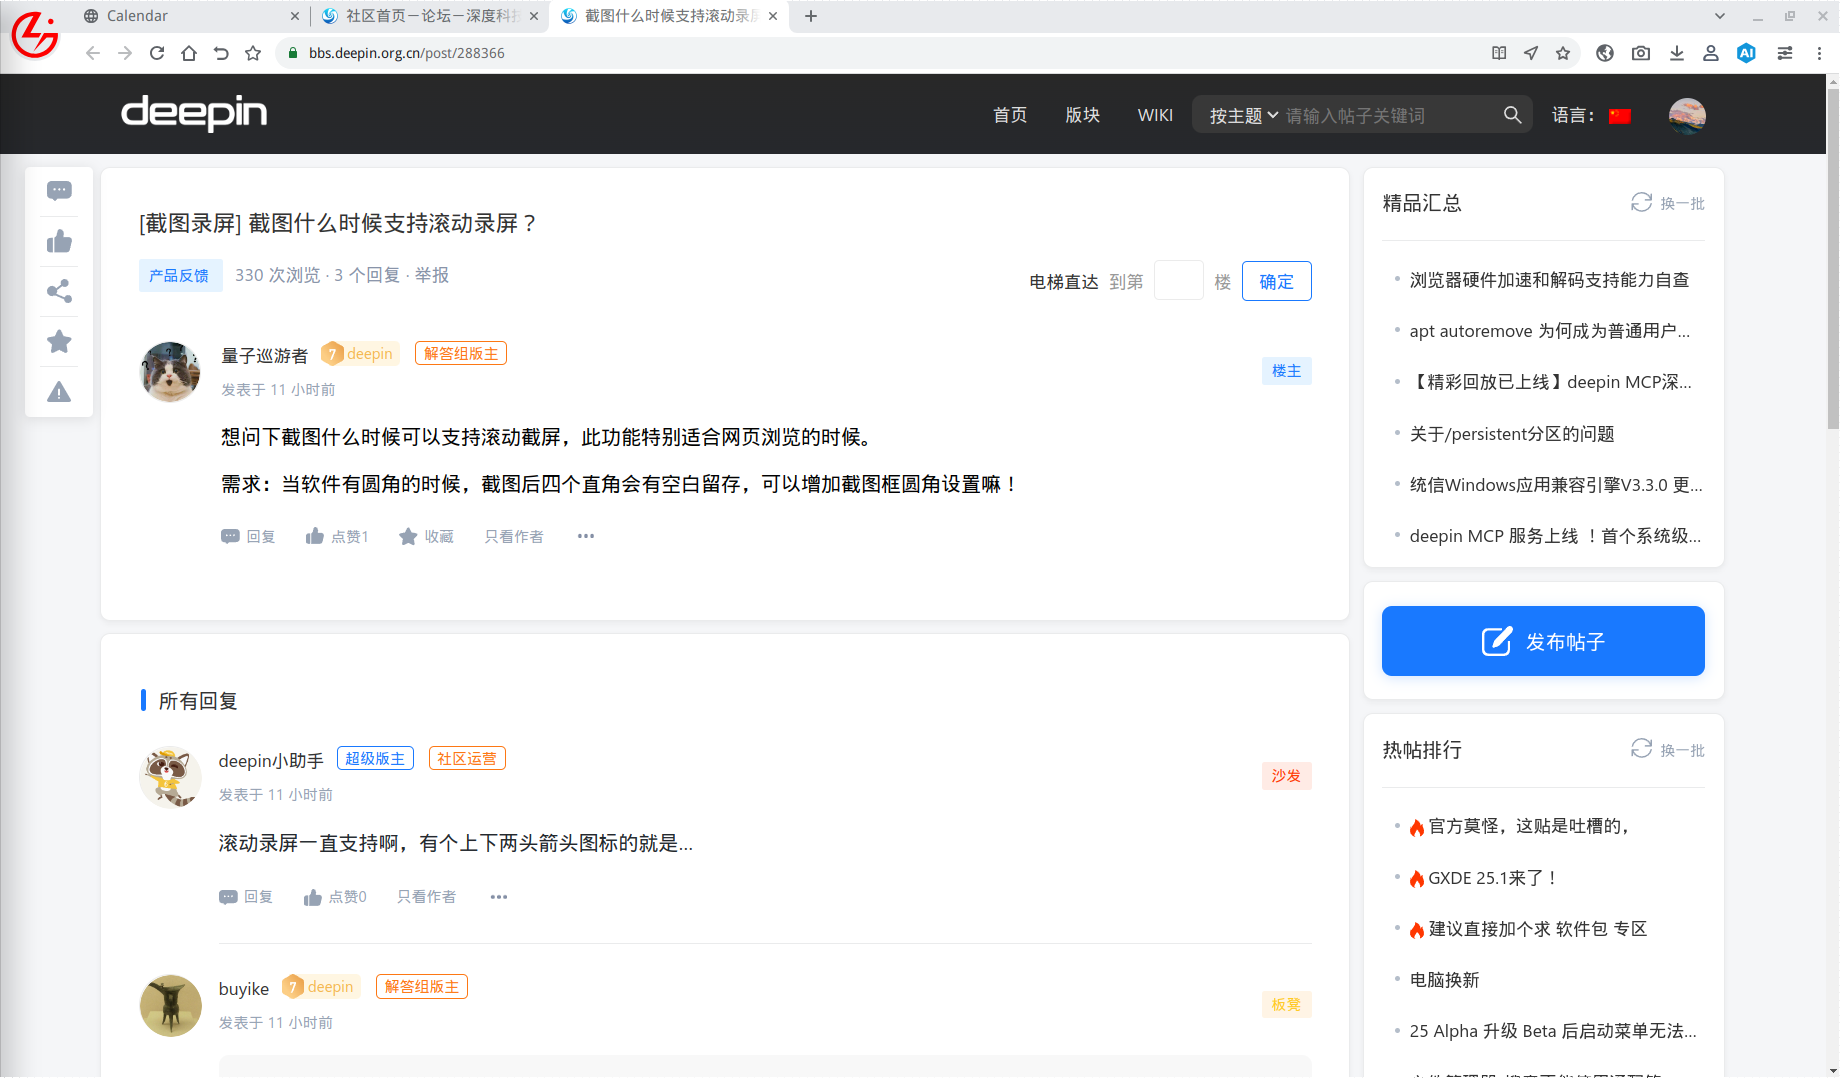Viewport: 1840px width, 1078px height.
Task: Open reader mode book icon in toolbar
Action: 1499,53
